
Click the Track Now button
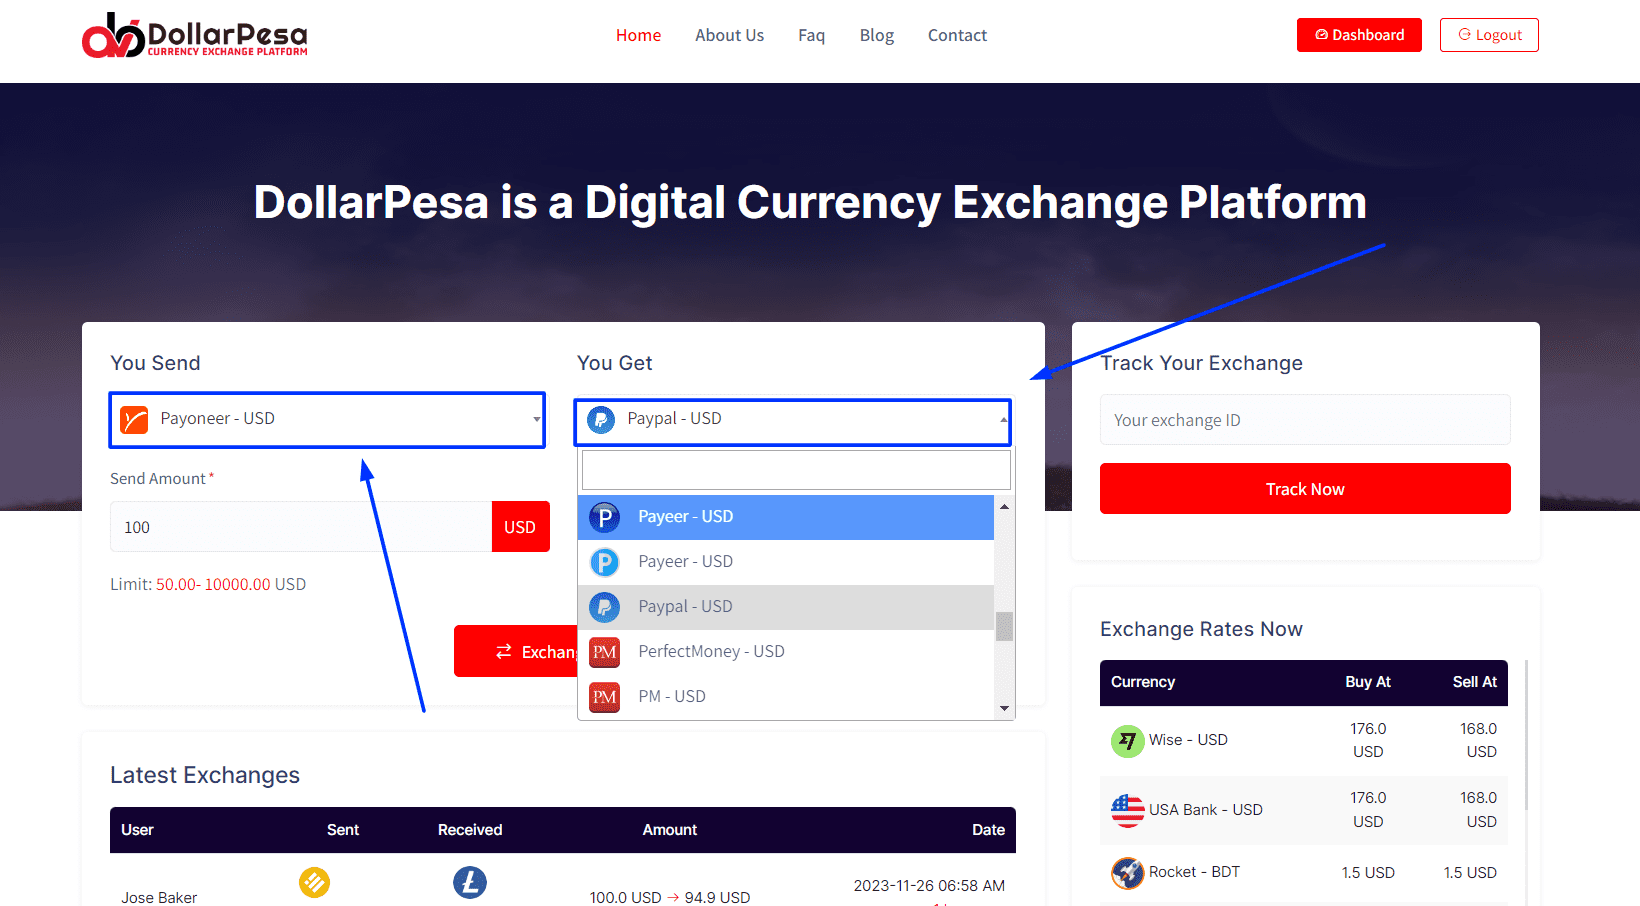(1305, 489)
